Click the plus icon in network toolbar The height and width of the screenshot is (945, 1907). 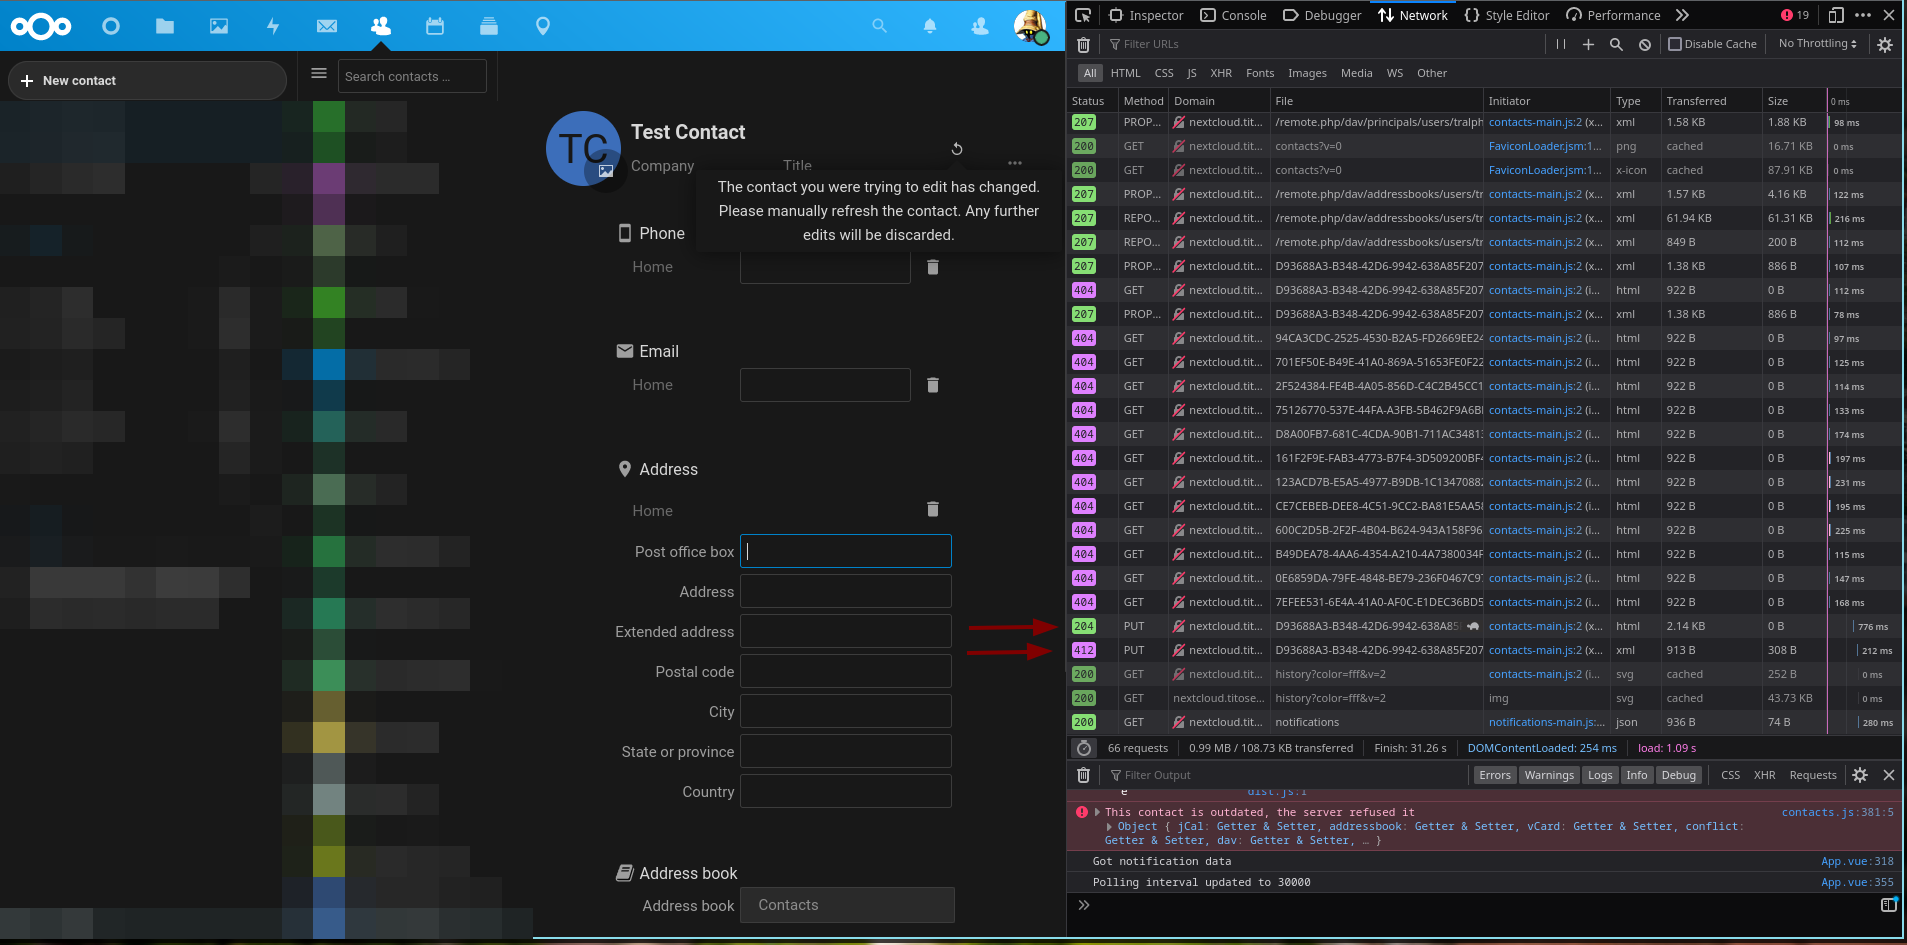point(1588,44)
